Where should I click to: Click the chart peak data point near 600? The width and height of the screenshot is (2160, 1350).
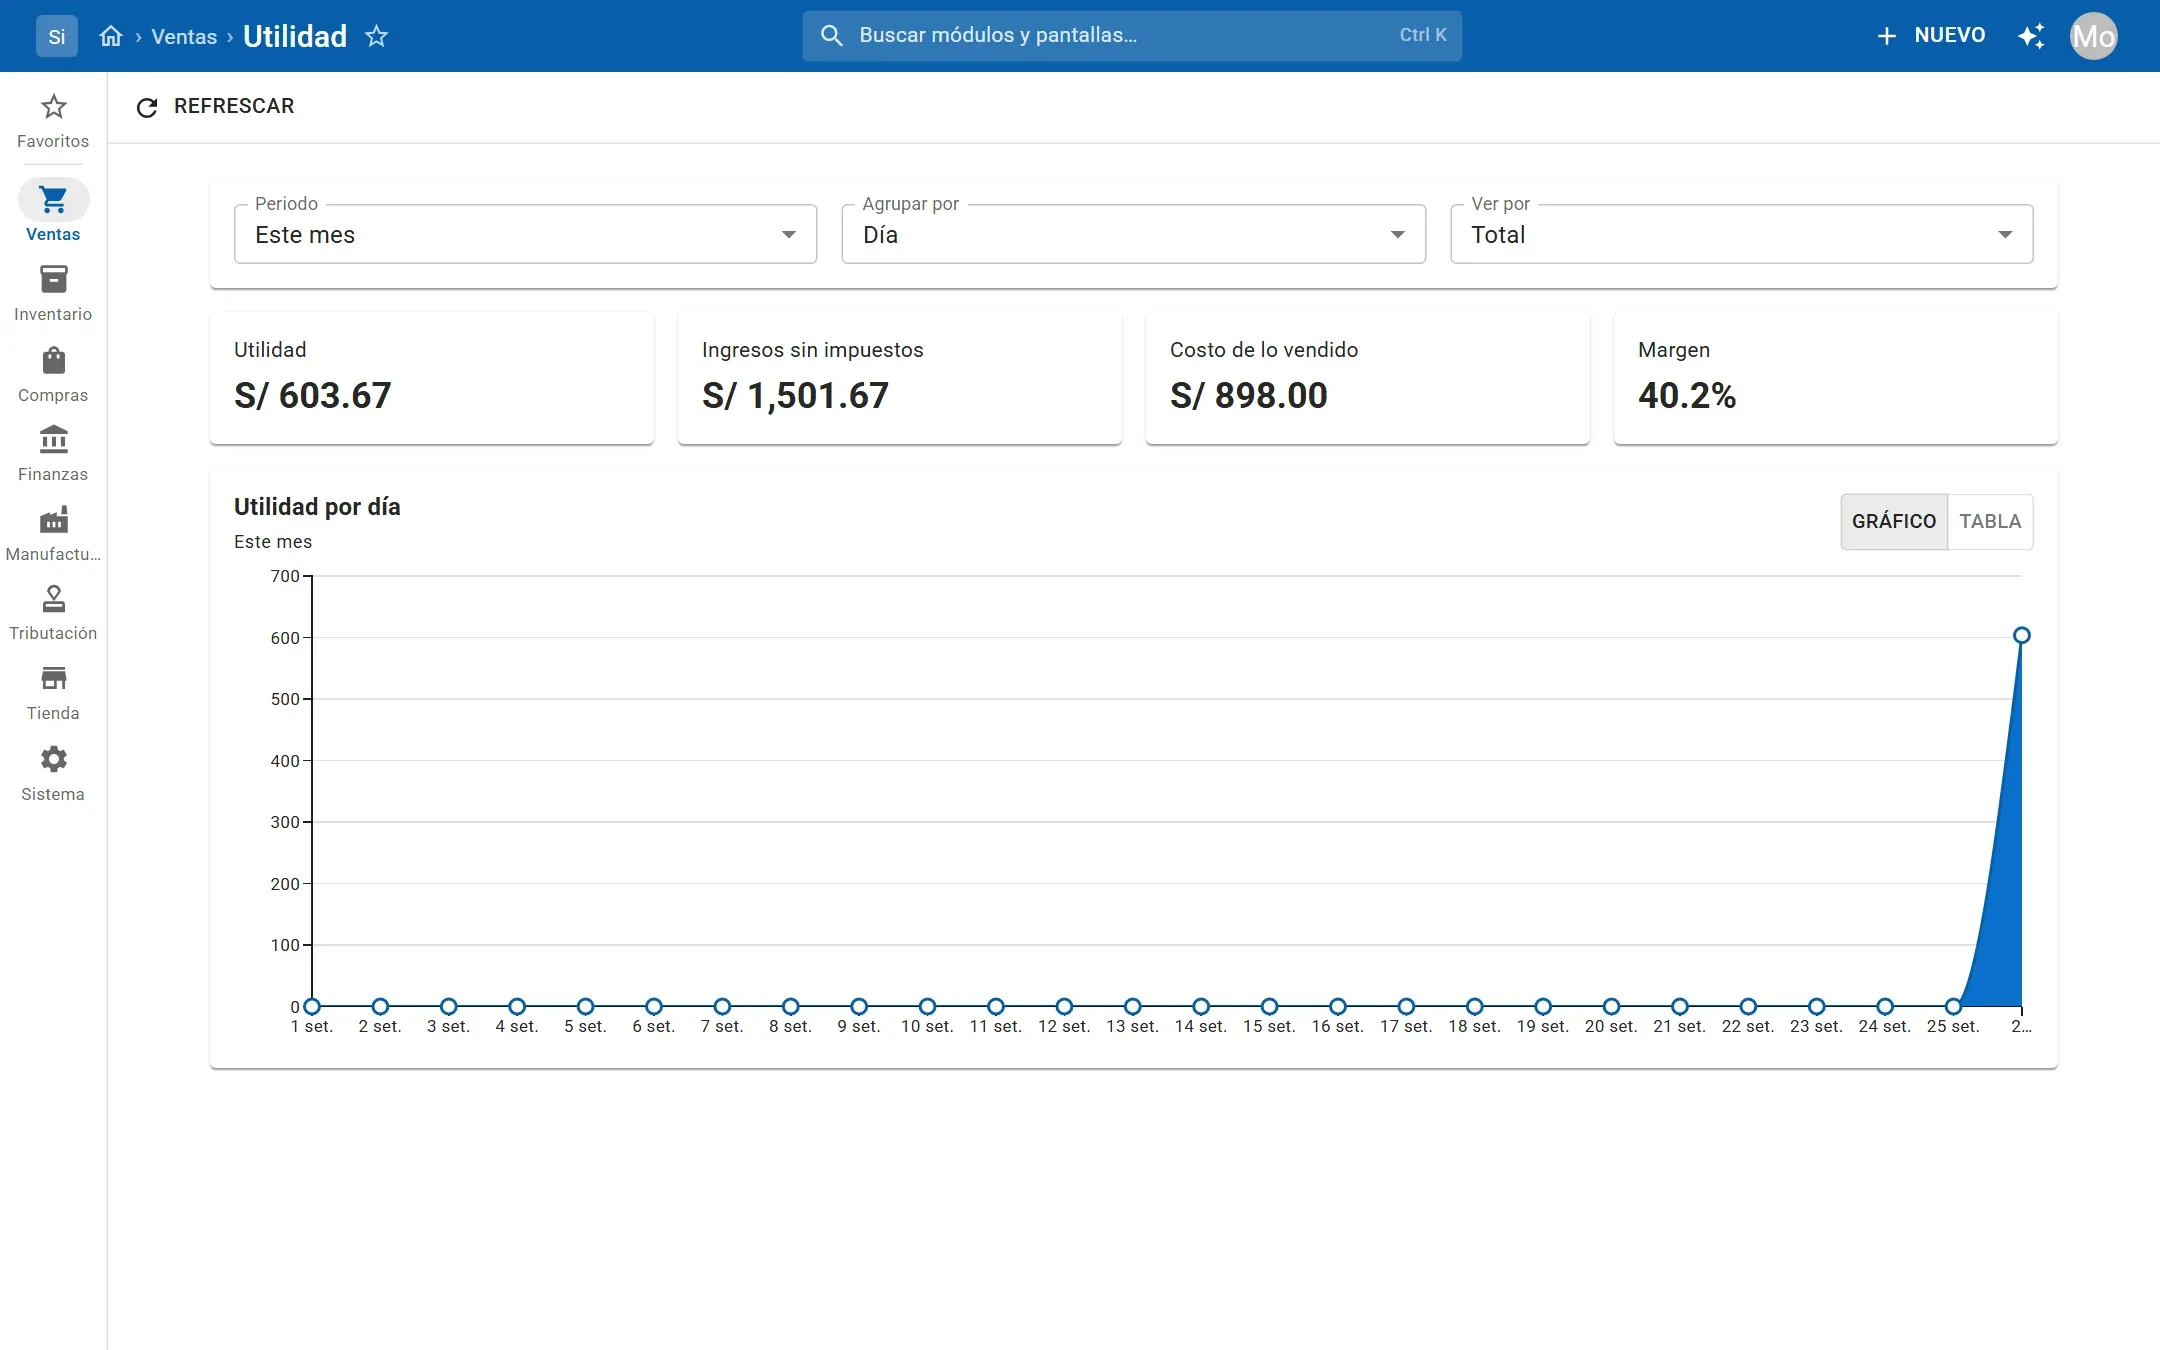(x=2021, y=635)
